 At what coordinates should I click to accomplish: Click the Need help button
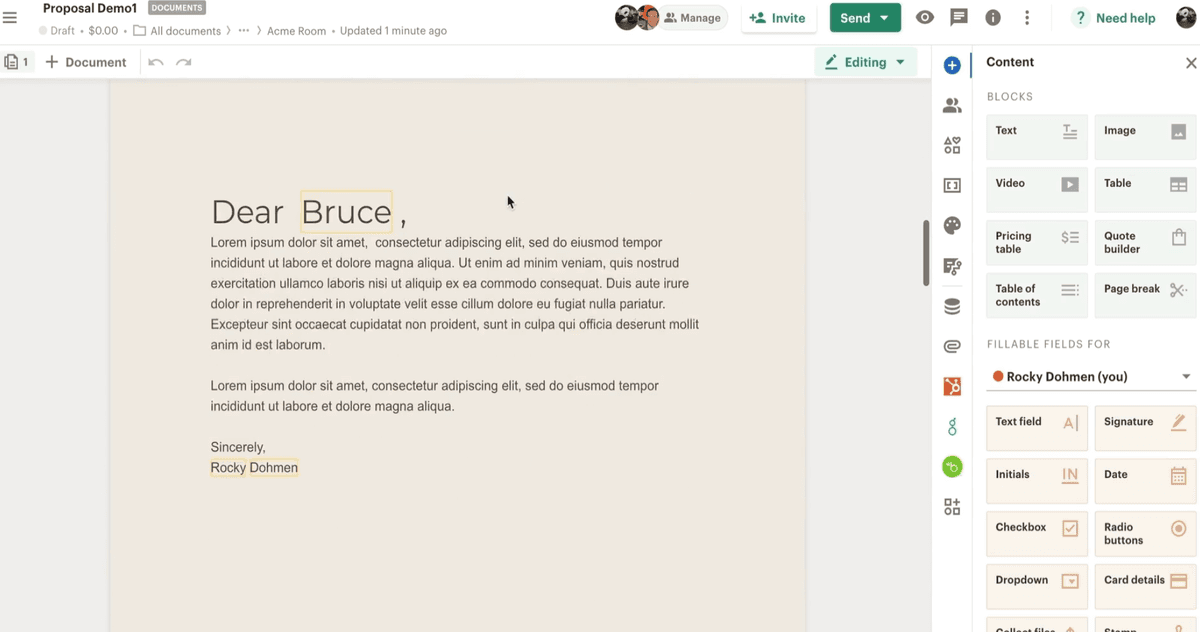pos(1113,18)
